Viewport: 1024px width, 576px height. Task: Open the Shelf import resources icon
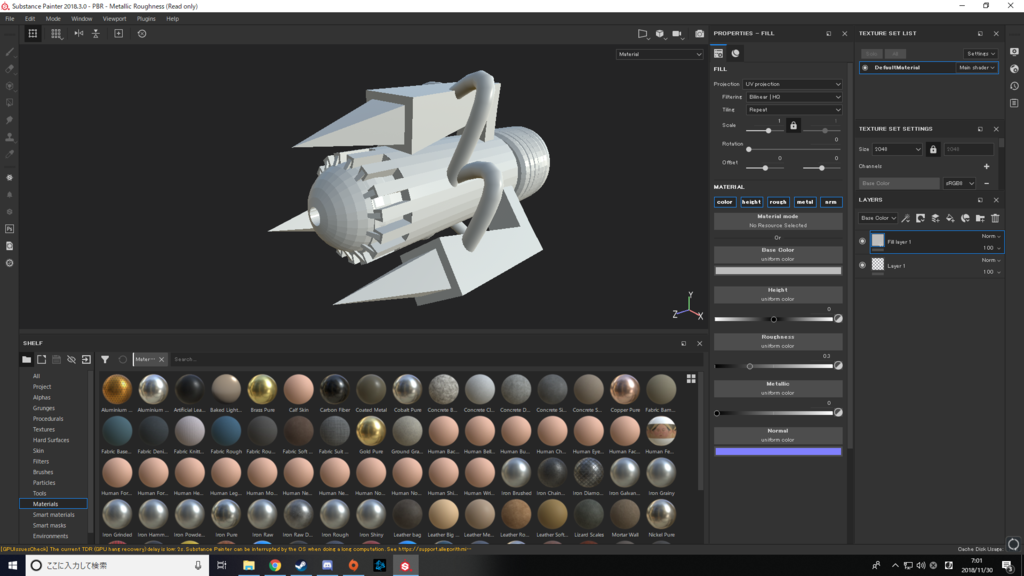click(86, 359)
